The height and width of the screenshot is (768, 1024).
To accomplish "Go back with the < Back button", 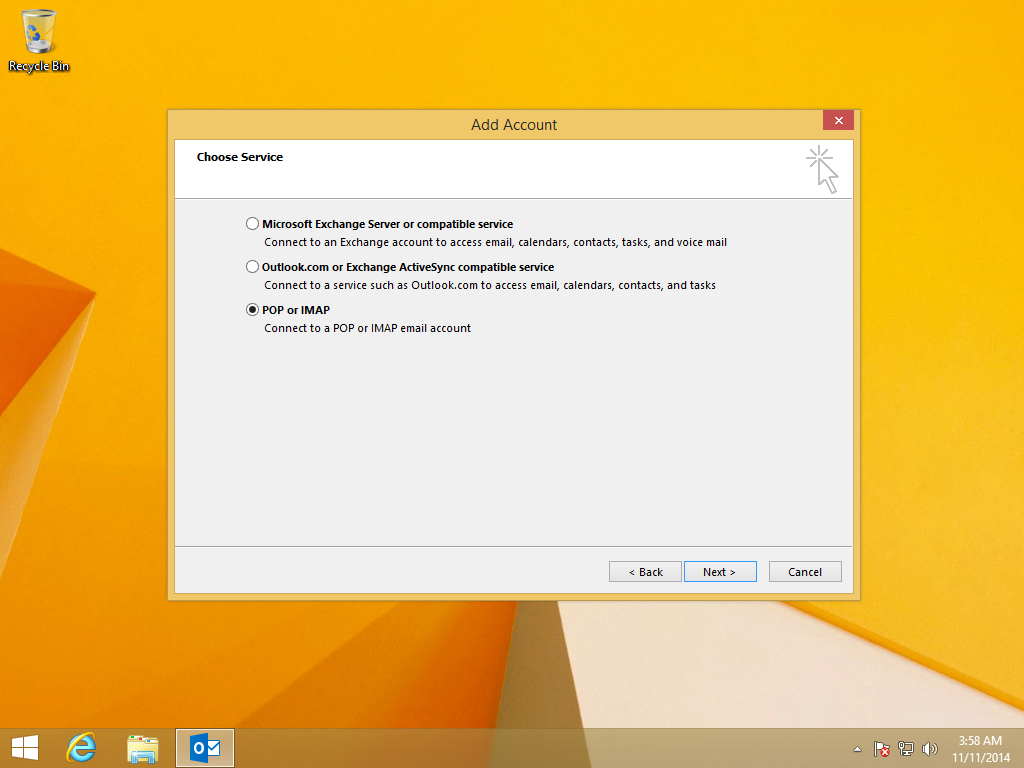I will [645, 571].
